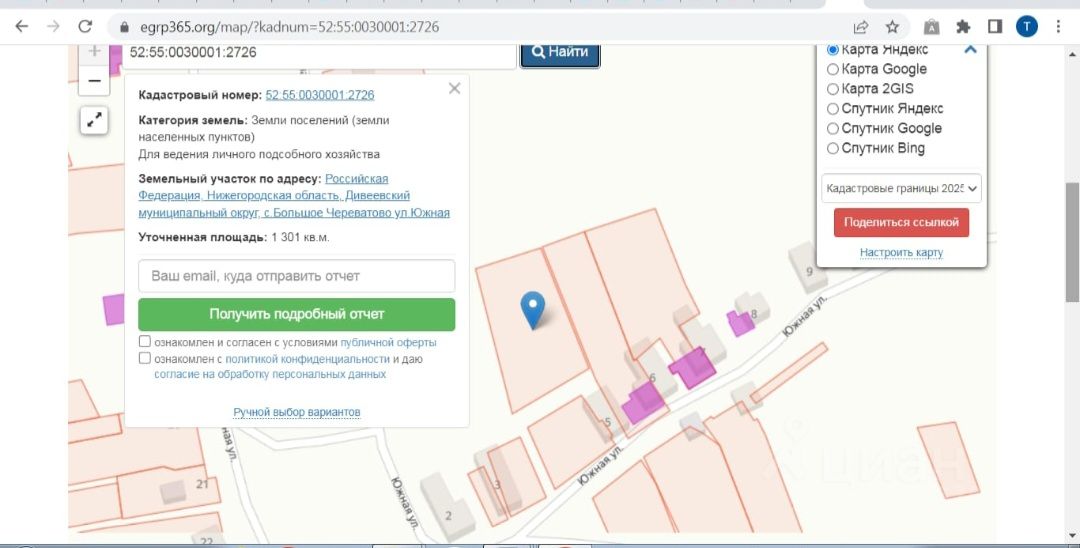Open the Ручной выбор вариантов link
The height and width of the screenshot is (548, 1080).
pyautogui.click(x=296, y=412)
